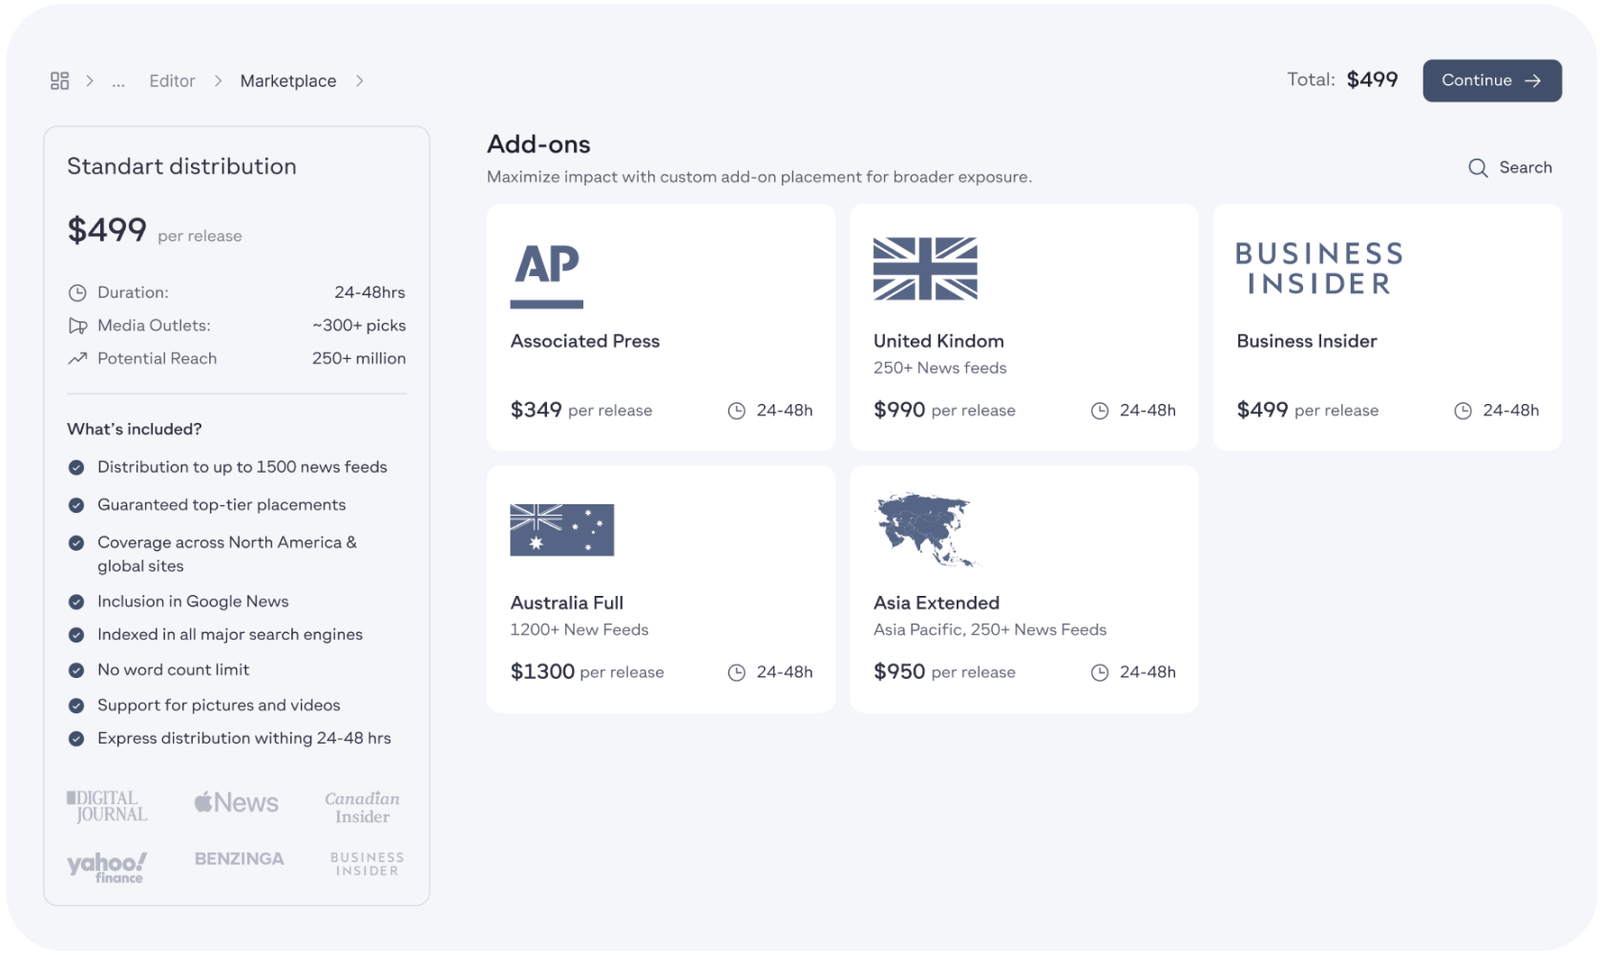Click the Continue button

[1492, 81]
